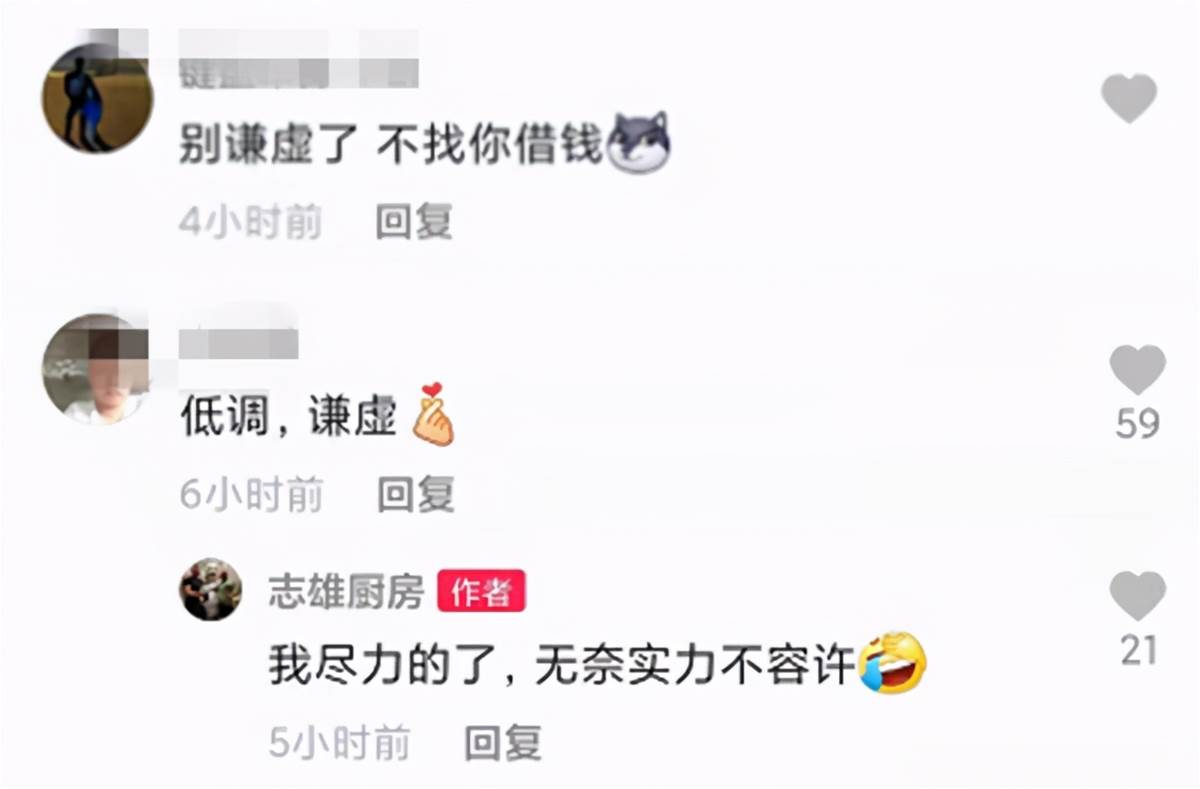Viewport: 1200px width, 789px height.
Task: Select the "我尽力的了，无奈实力不容许" reply text
Action: pyautogui.click(x=562, y=665)
